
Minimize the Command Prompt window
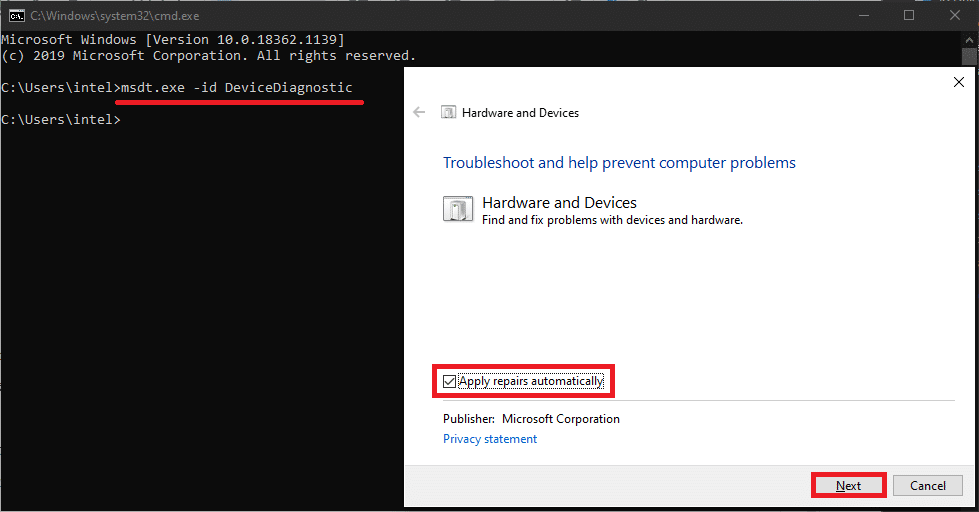point(862,16)
